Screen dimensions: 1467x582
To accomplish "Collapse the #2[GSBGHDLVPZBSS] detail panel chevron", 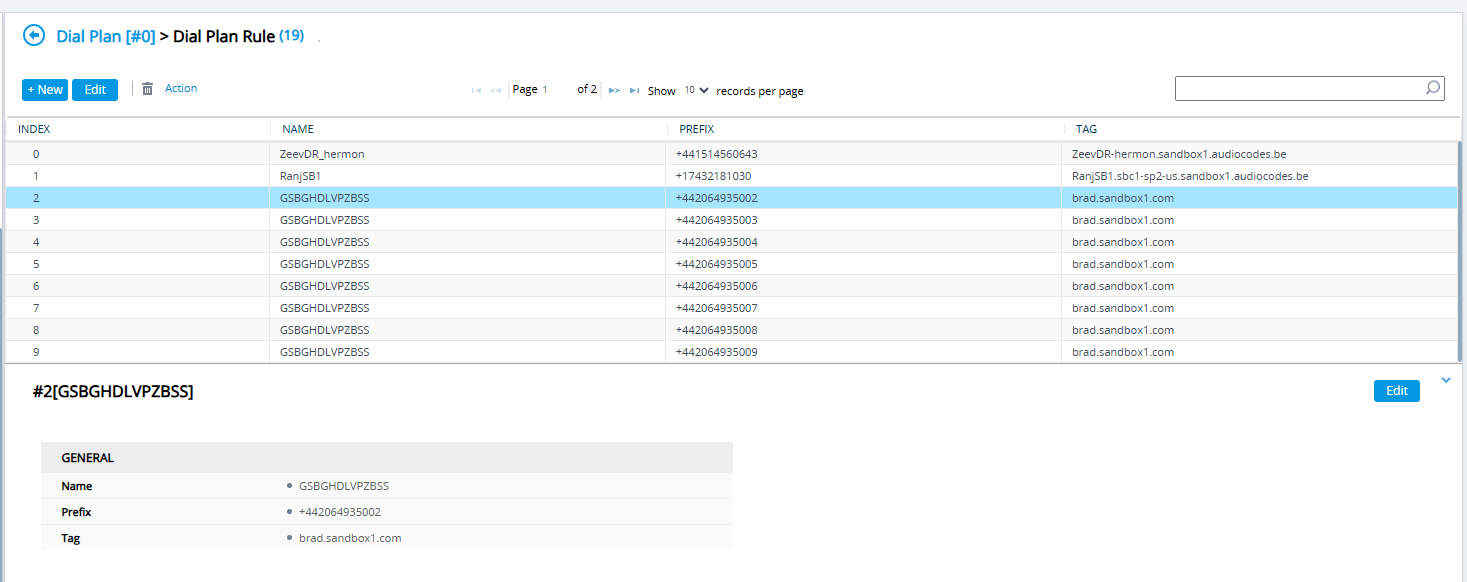I will pyautogui.click(x=1446, y=379).
